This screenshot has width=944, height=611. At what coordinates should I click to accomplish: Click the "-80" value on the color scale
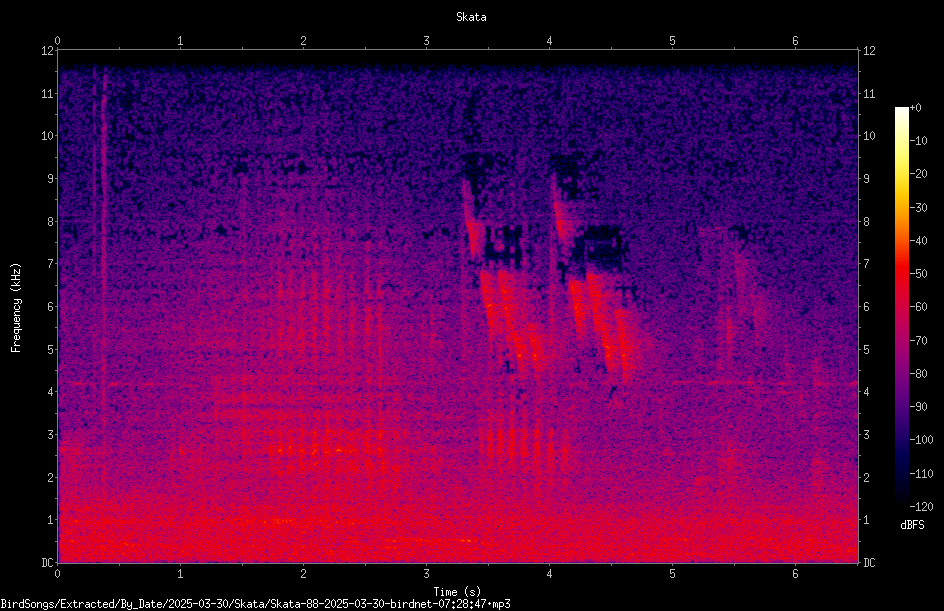(919, 374)
